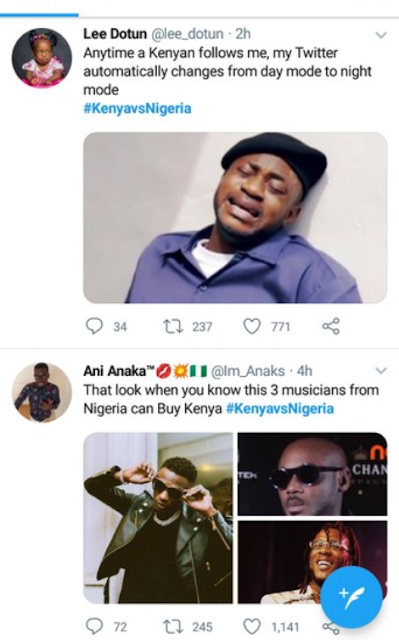Open @Im_Anaks handle
The width and height of the screenshot is (399, 640).
(248, 371)
